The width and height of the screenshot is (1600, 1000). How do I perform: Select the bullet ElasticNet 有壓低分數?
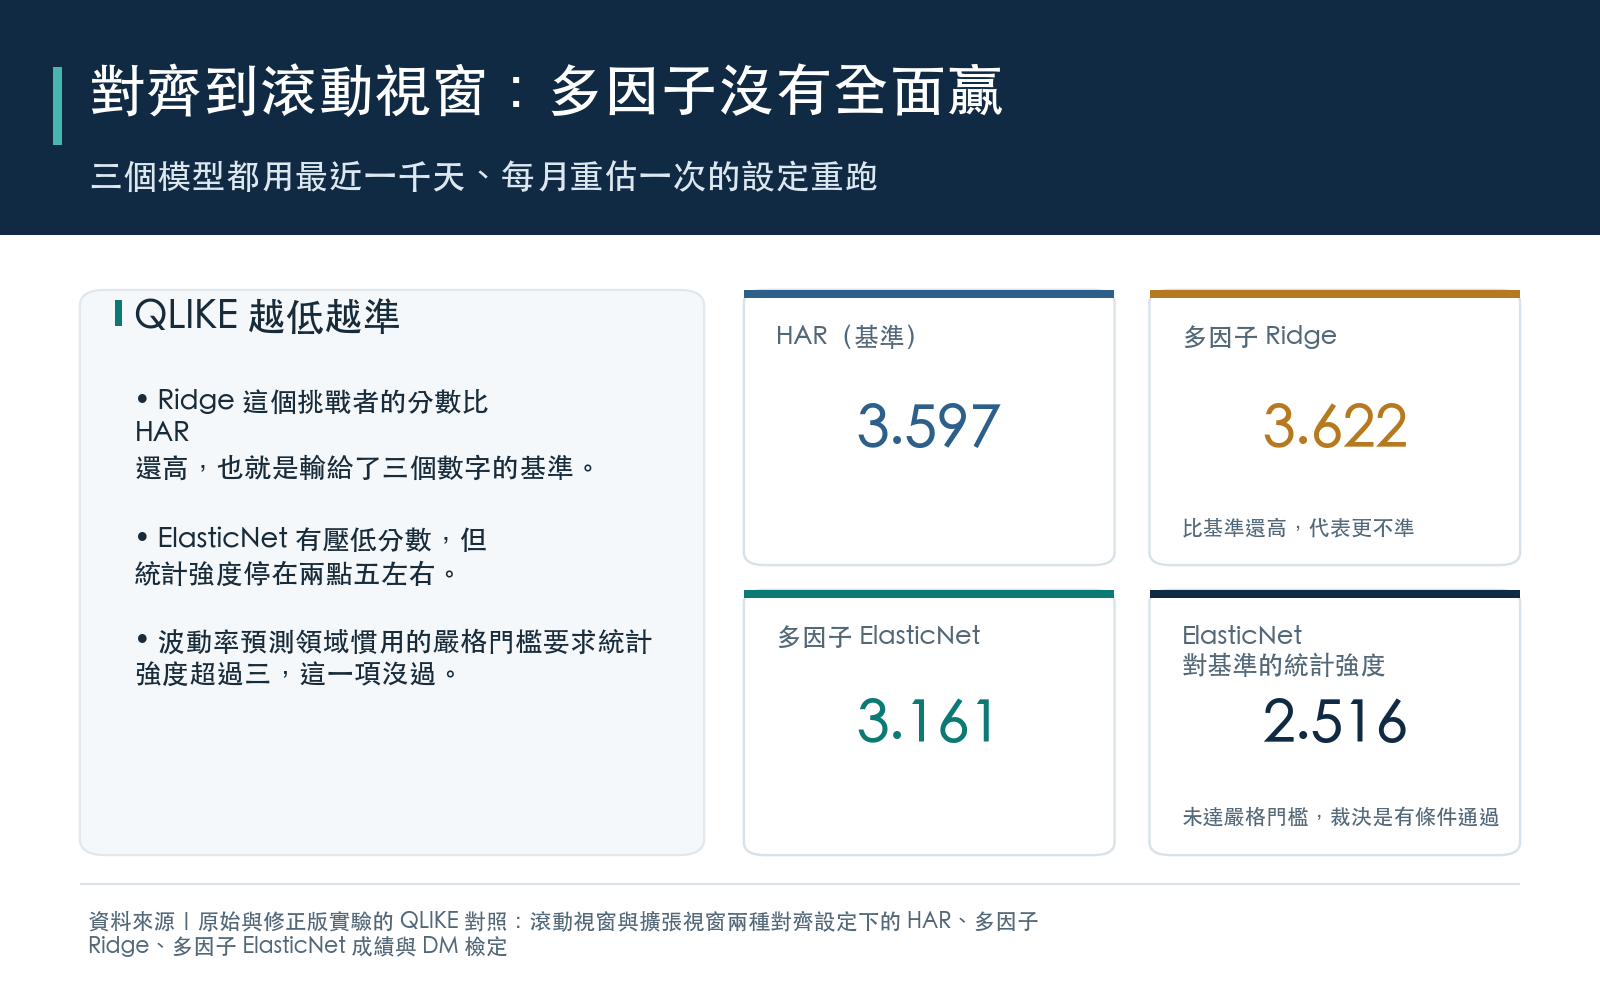tap(311, 556)
